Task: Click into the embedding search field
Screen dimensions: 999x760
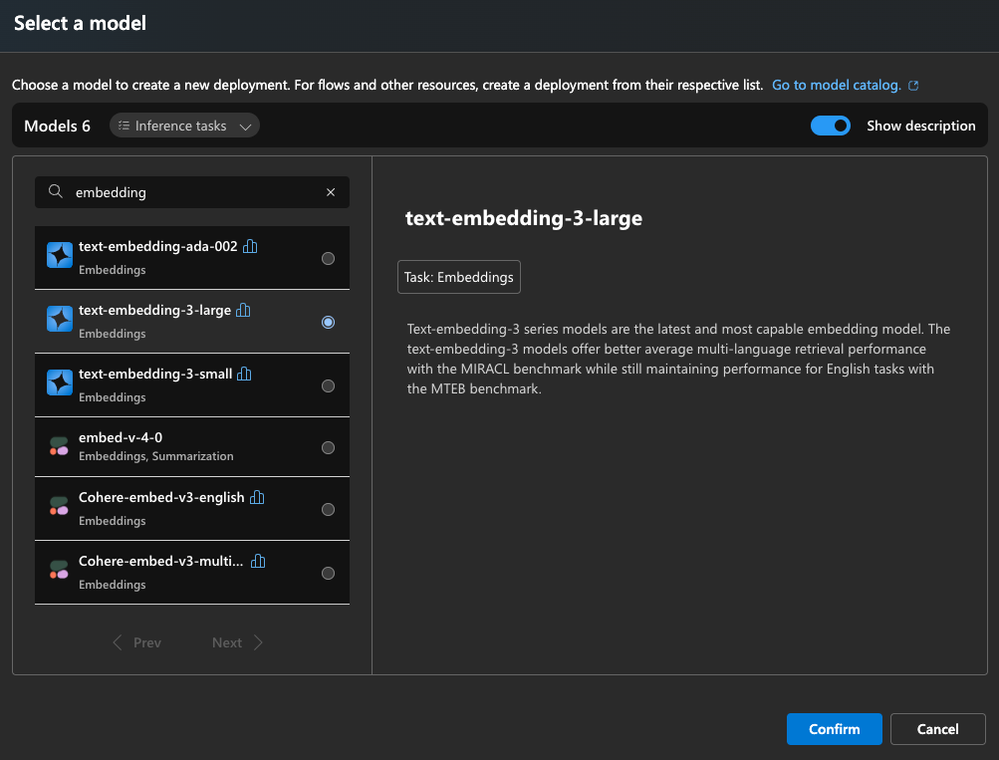Action: point(195,192)
